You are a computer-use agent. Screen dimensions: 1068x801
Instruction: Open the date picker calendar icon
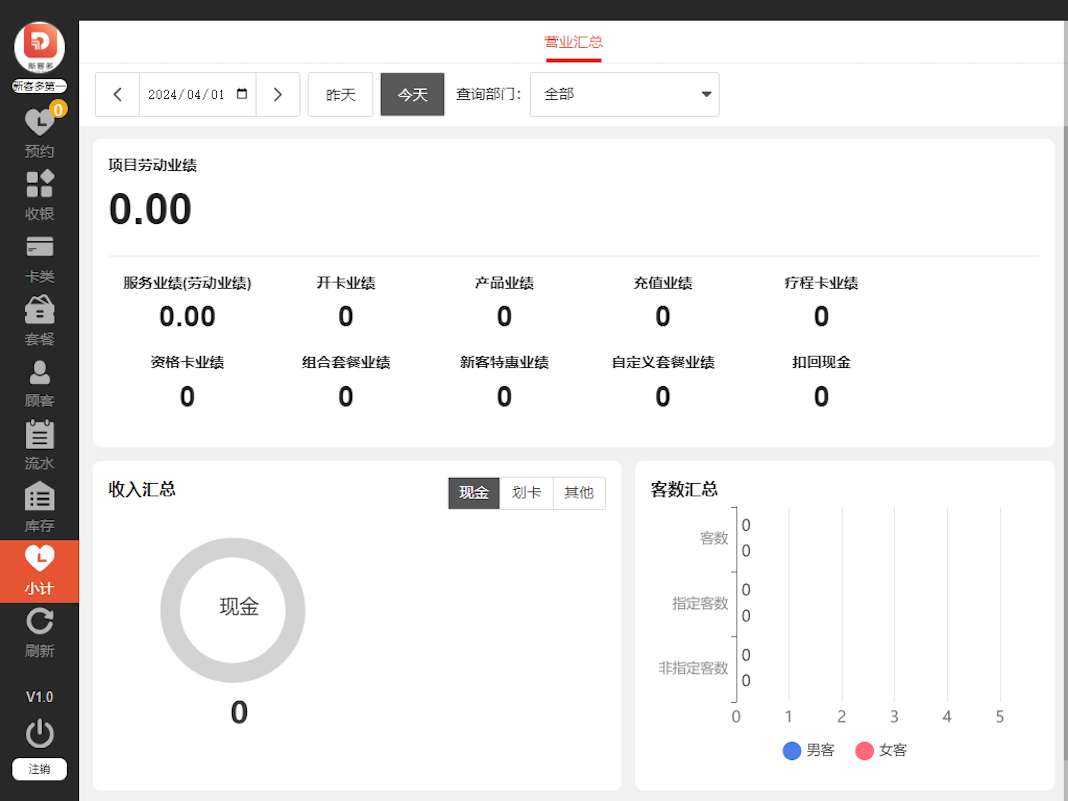click(x=242, y=94)
